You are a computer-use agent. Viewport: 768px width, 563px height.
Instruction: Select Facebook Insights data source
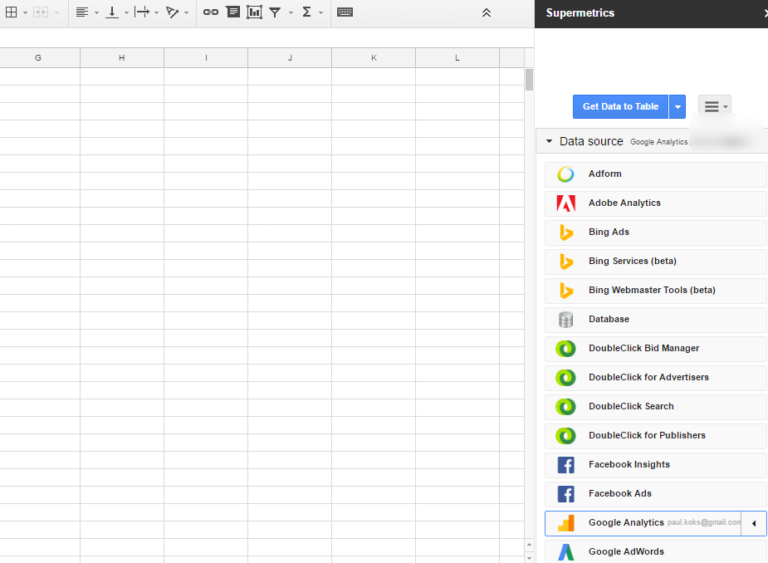coord(655,465)
